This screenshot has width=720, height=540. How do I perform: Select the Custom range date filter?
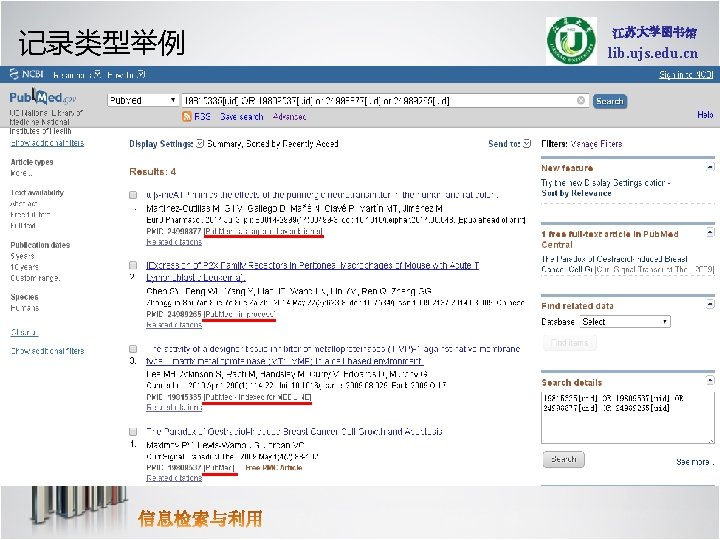pos(35,278)
